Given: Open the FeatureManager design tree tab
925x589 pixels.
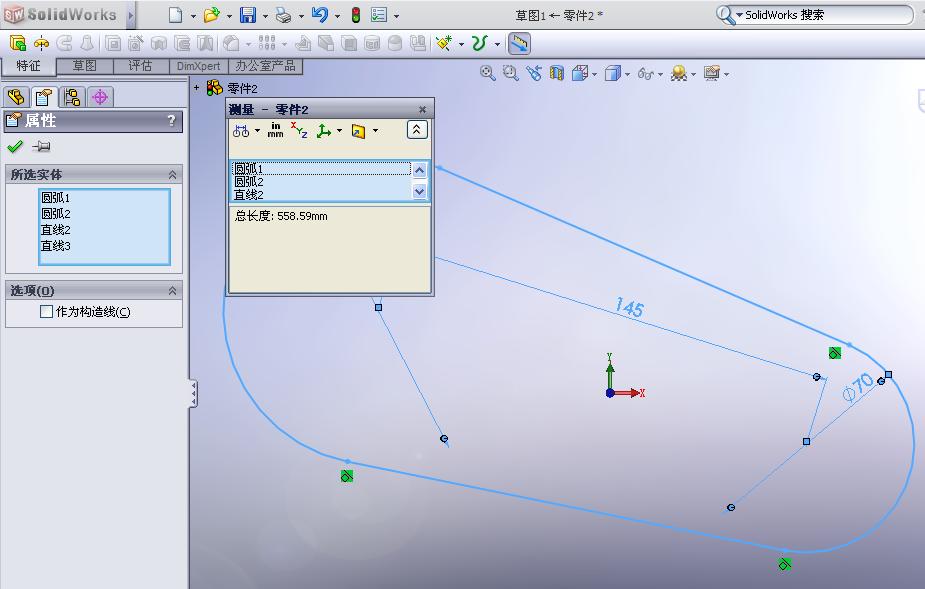Looking at the screenshot, I should 16,97.
